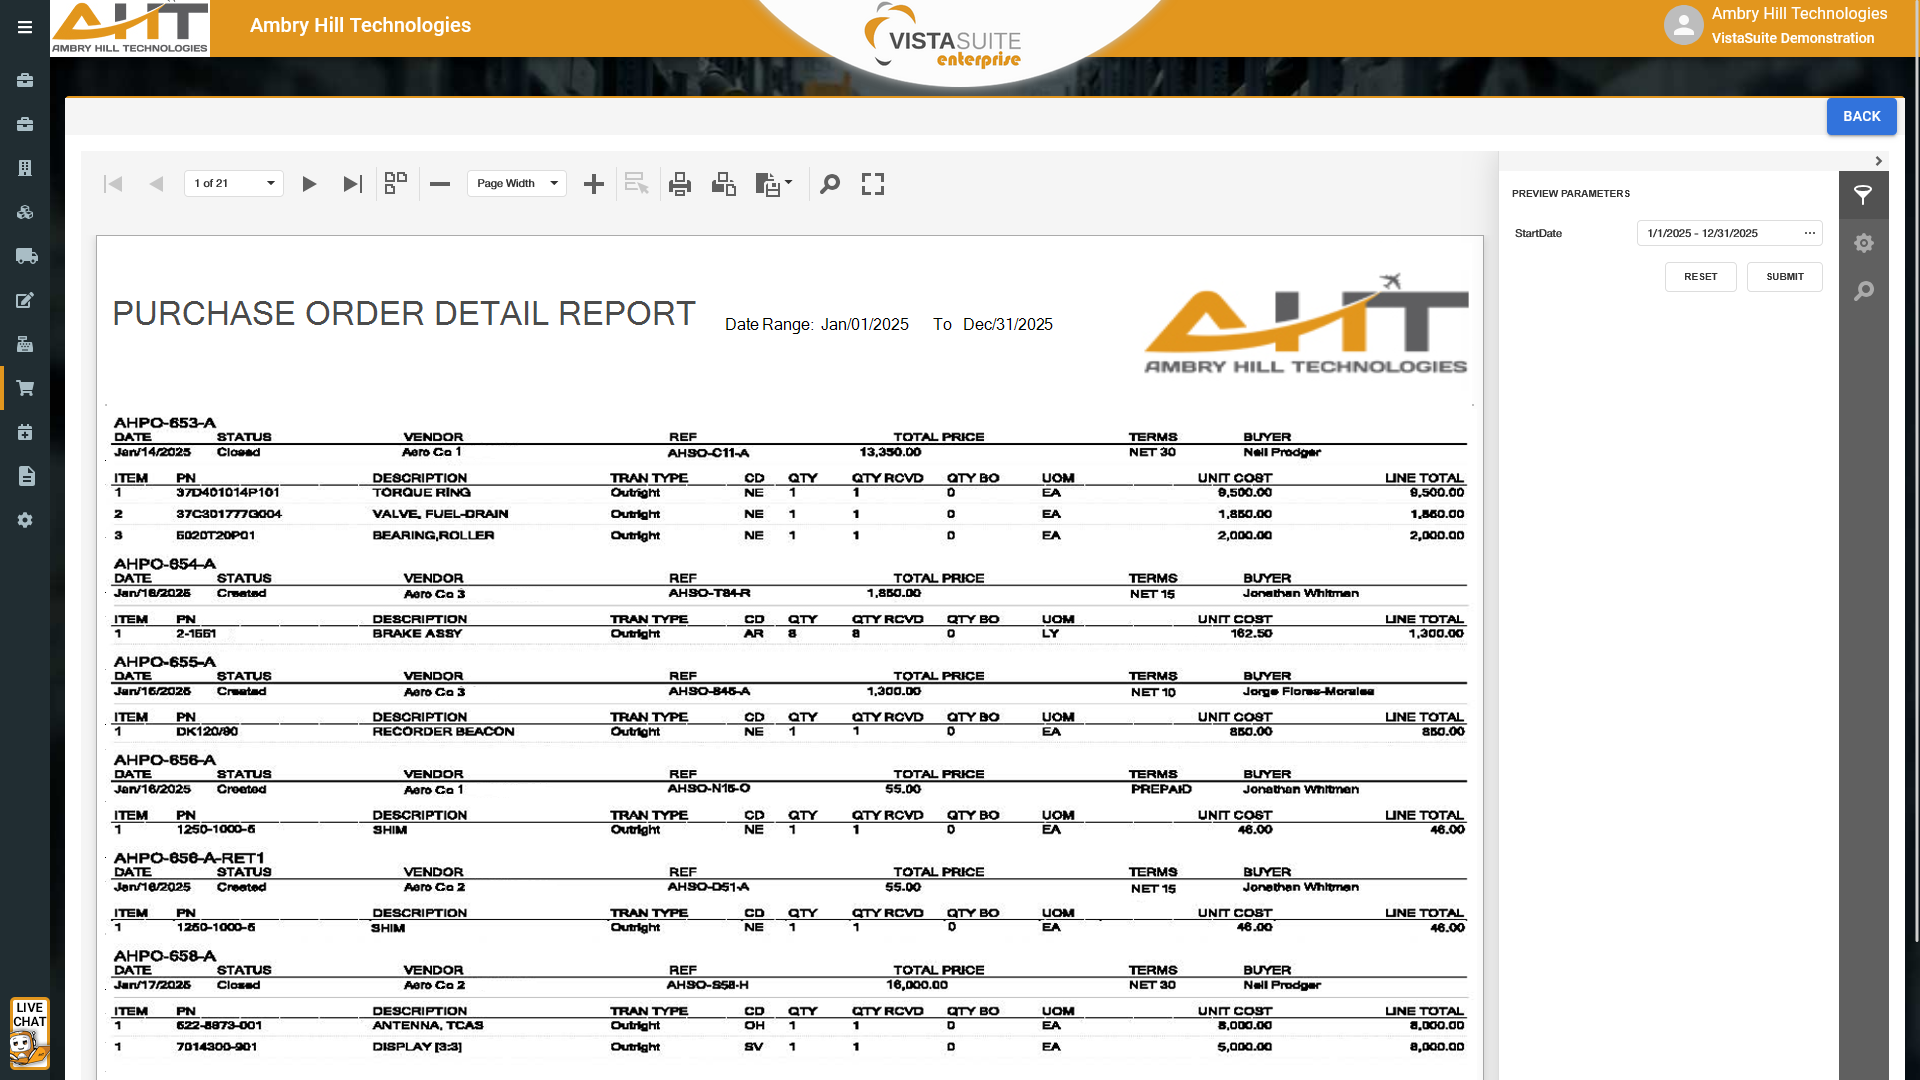Print the report using the printer icon
Image resolution: width=1920 pixels, height=1080 pixels.
[x=680, y=184]
